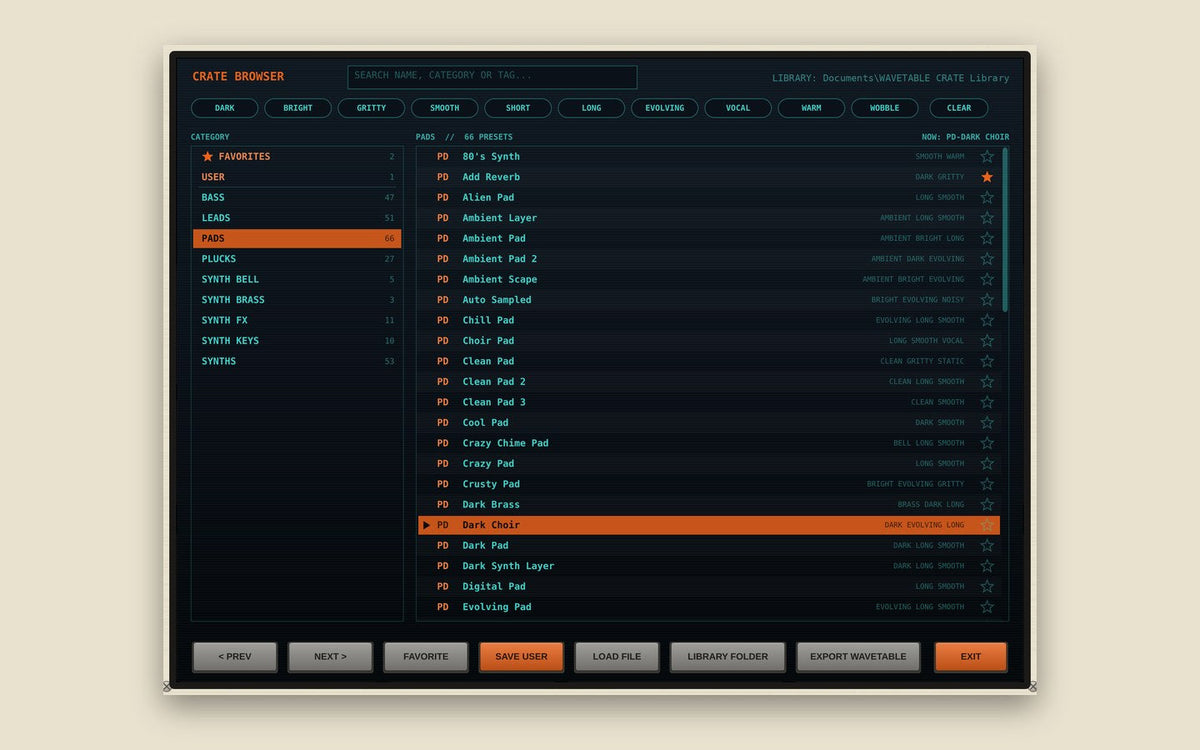The width and height of the screenshot is (1200, 750).
Task: Star the Evolving Pad preset
Action: pyautogui.click(x=987, y=608)
